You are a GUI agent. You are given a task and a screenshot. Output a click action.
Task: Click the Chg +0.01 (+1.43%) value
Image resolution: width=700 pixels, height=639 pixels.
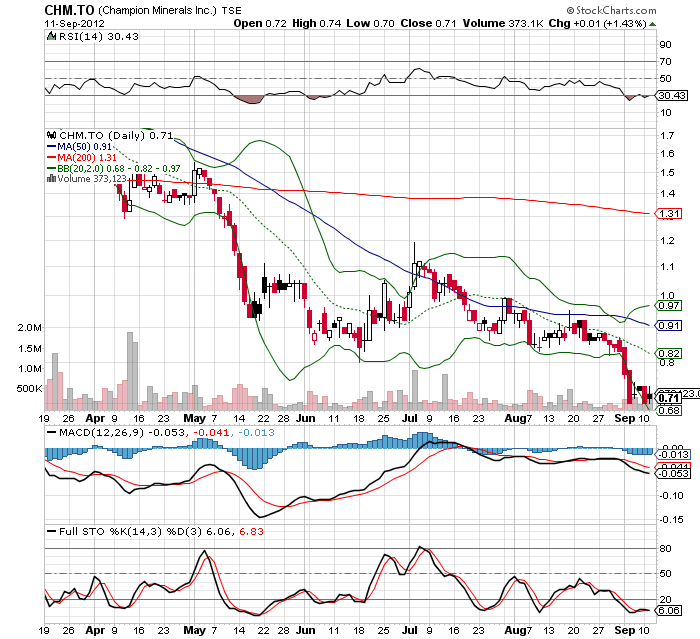(x=597, y=23)
